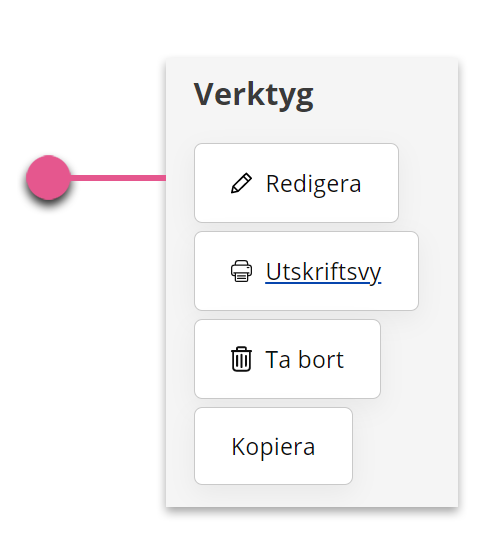The width and height of the screenshot is (496, 543).
Task: Click the Ta bort text label
Action: (x=304, y=359)
